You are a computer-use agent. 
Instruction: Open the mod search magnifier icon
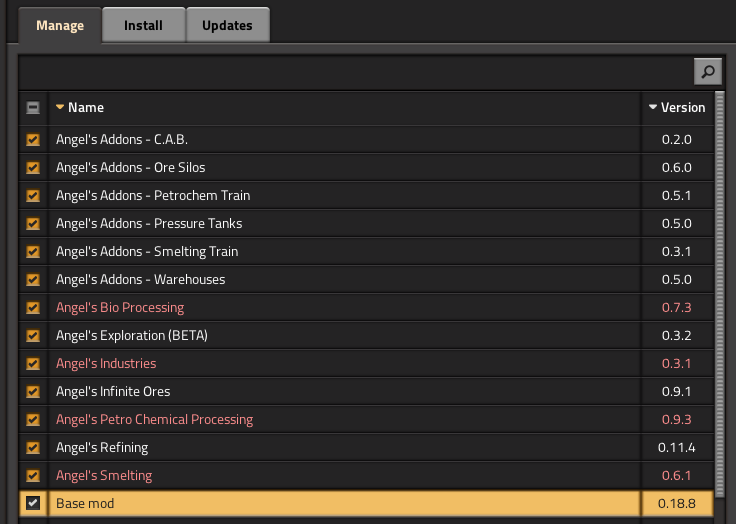click(x=707, y=71)
